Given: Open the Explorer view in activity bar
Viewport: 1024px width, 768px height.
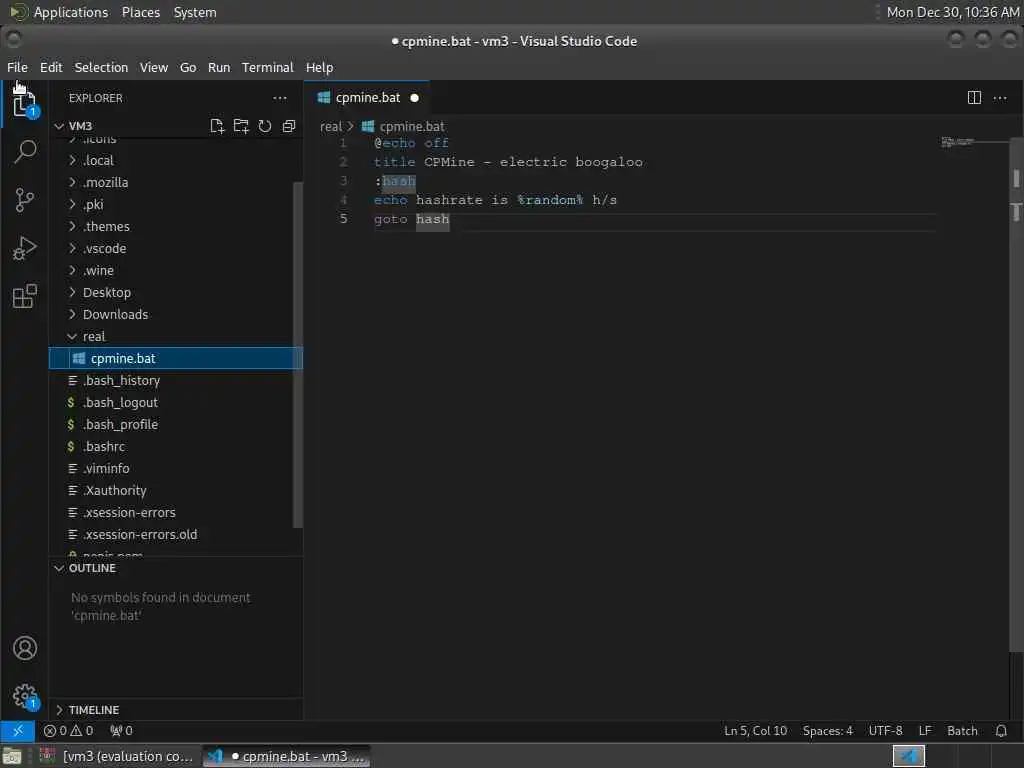Looking at the screenshot, I should (x=25, y=104).
